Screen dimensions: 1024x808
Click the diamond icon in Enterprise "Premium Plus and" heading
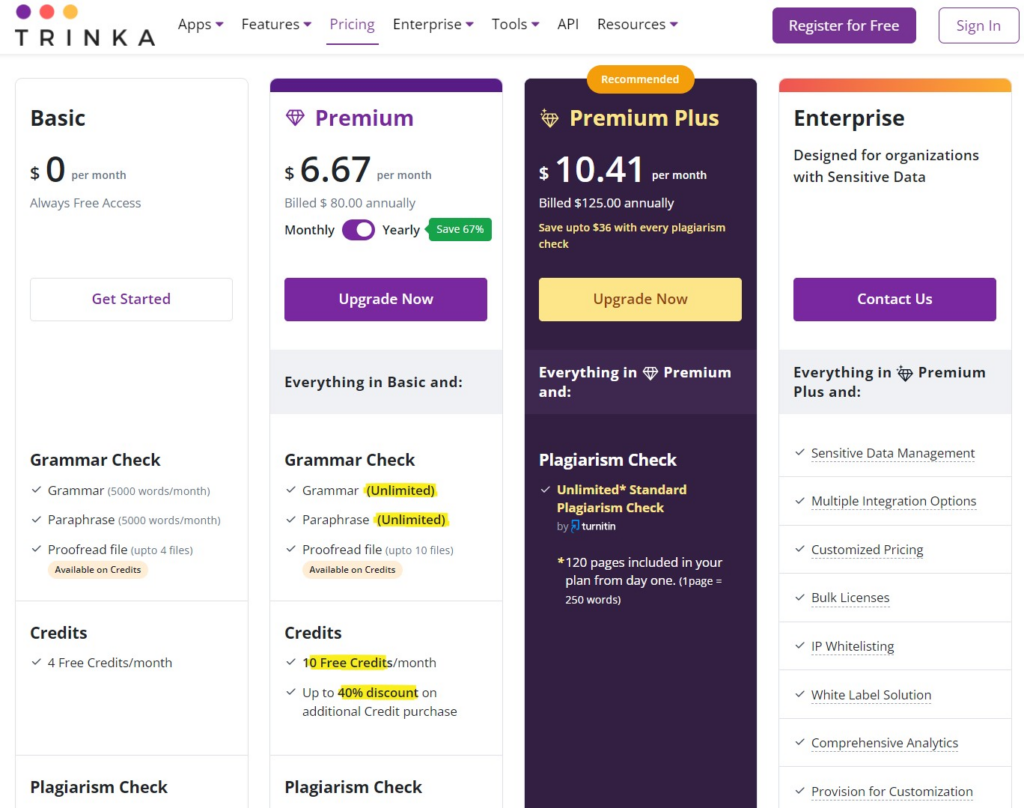pos(904,373)
